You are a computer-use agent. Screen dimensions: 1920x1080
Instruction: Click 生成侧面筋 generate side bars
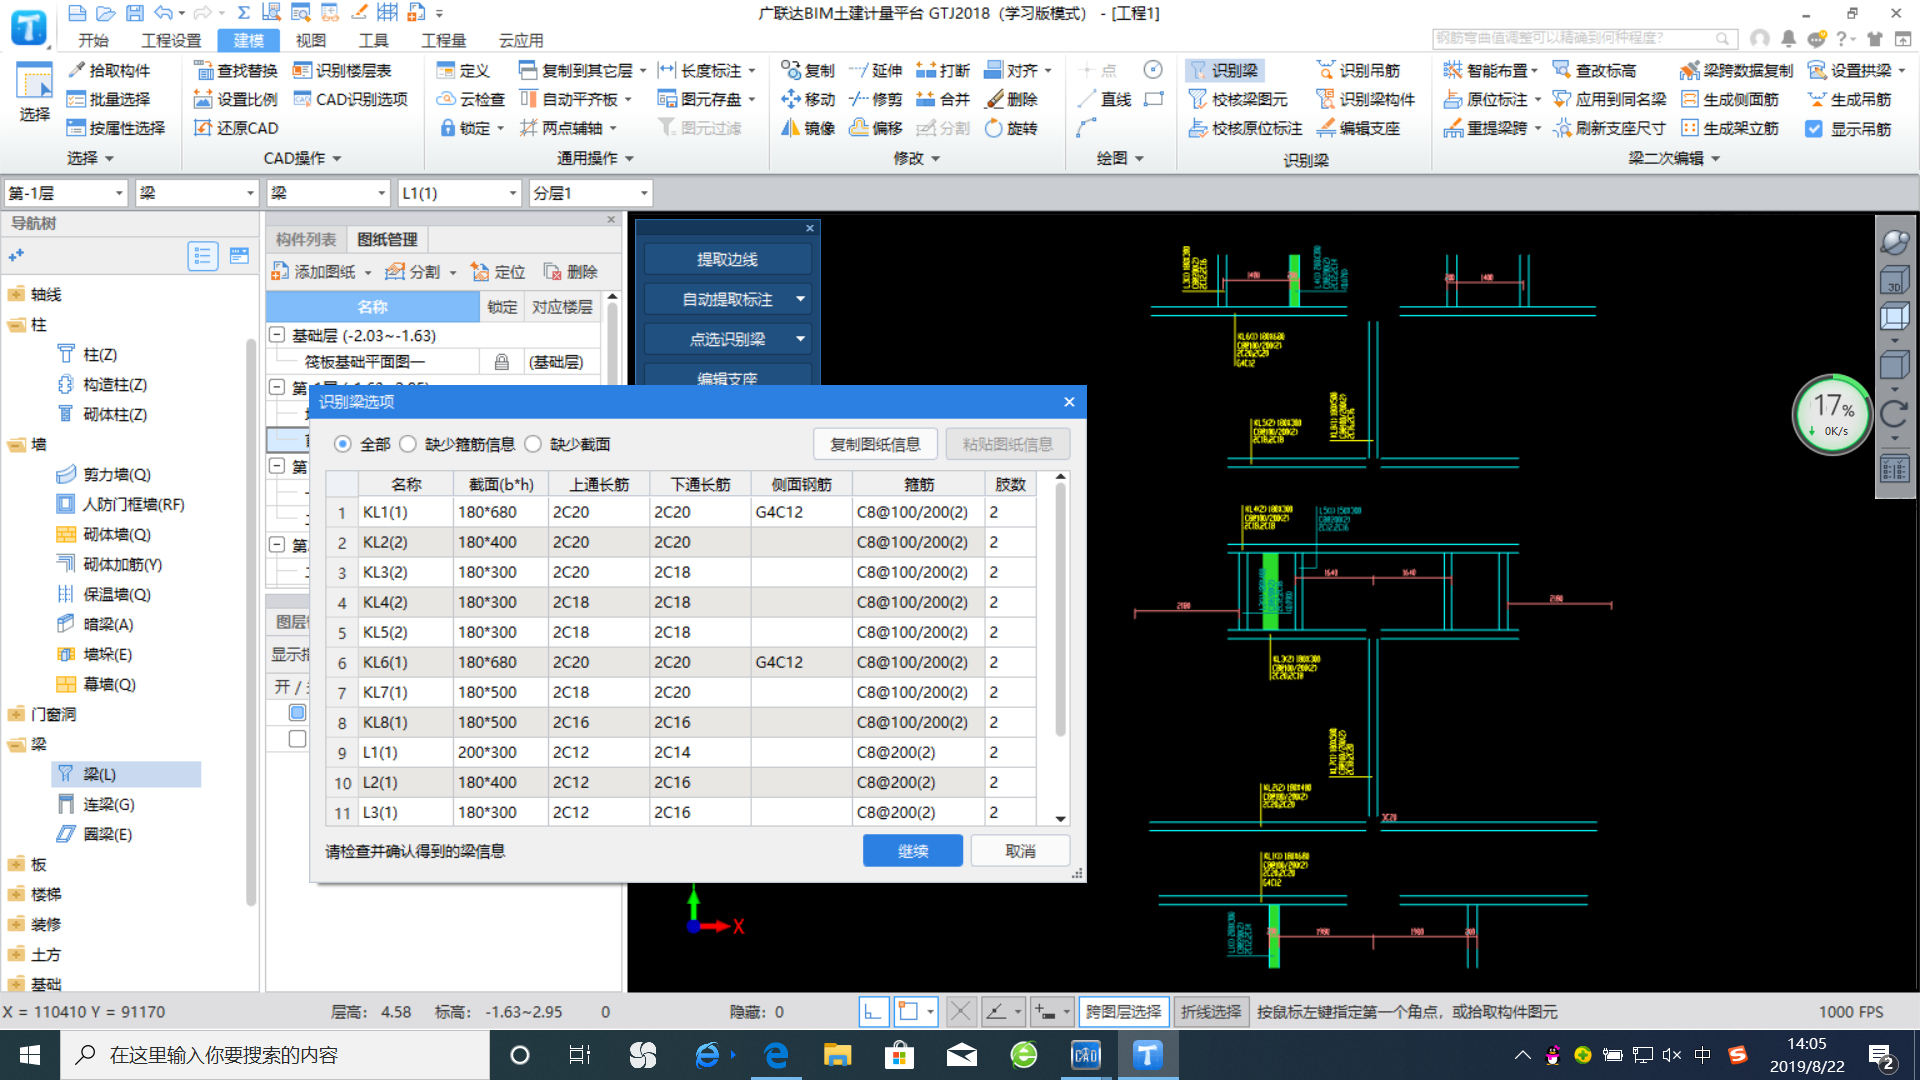1730,99
